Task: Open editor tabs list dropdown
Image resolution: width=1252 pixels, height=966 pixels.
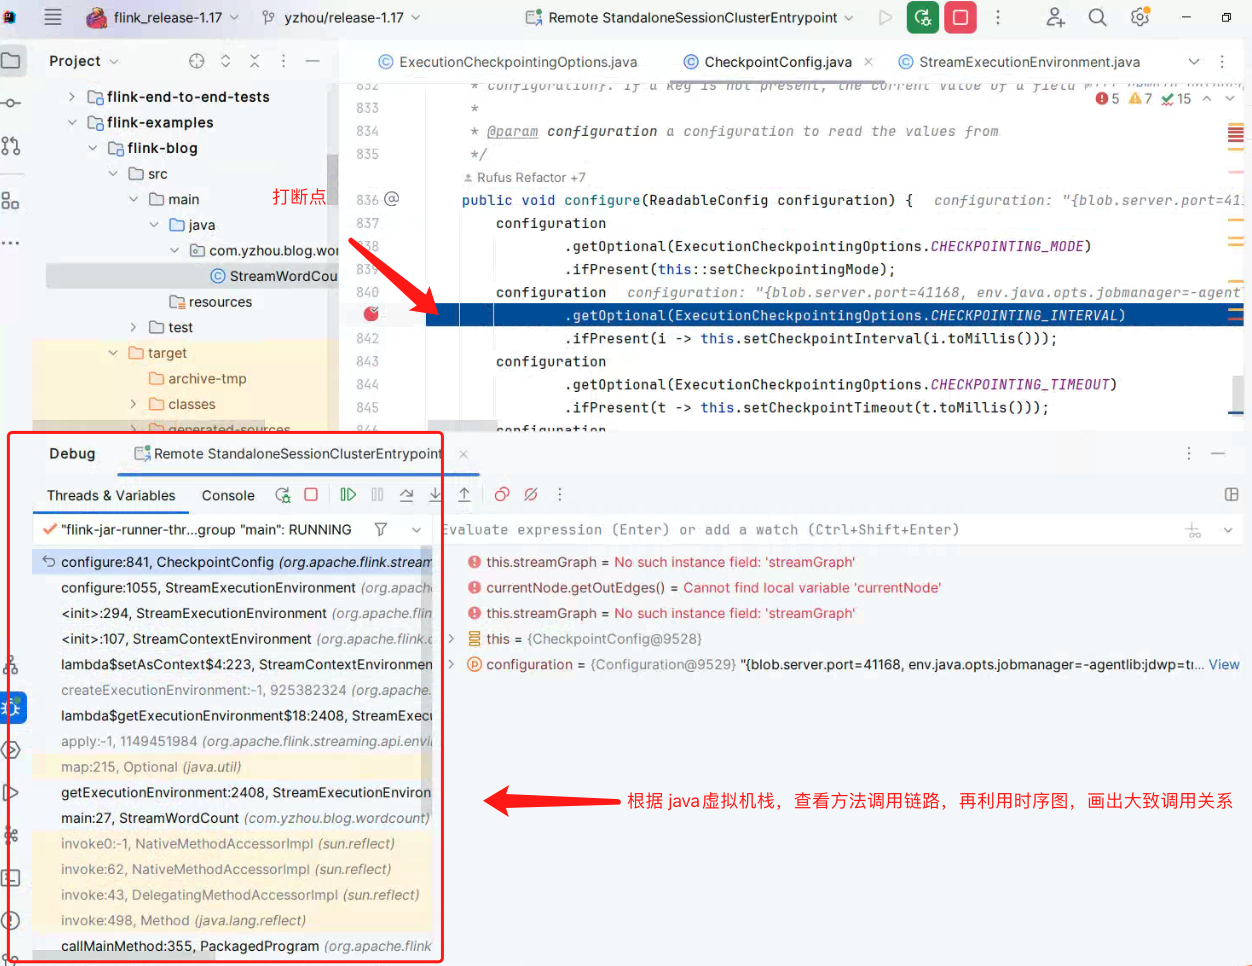Action: (1193, 62)
